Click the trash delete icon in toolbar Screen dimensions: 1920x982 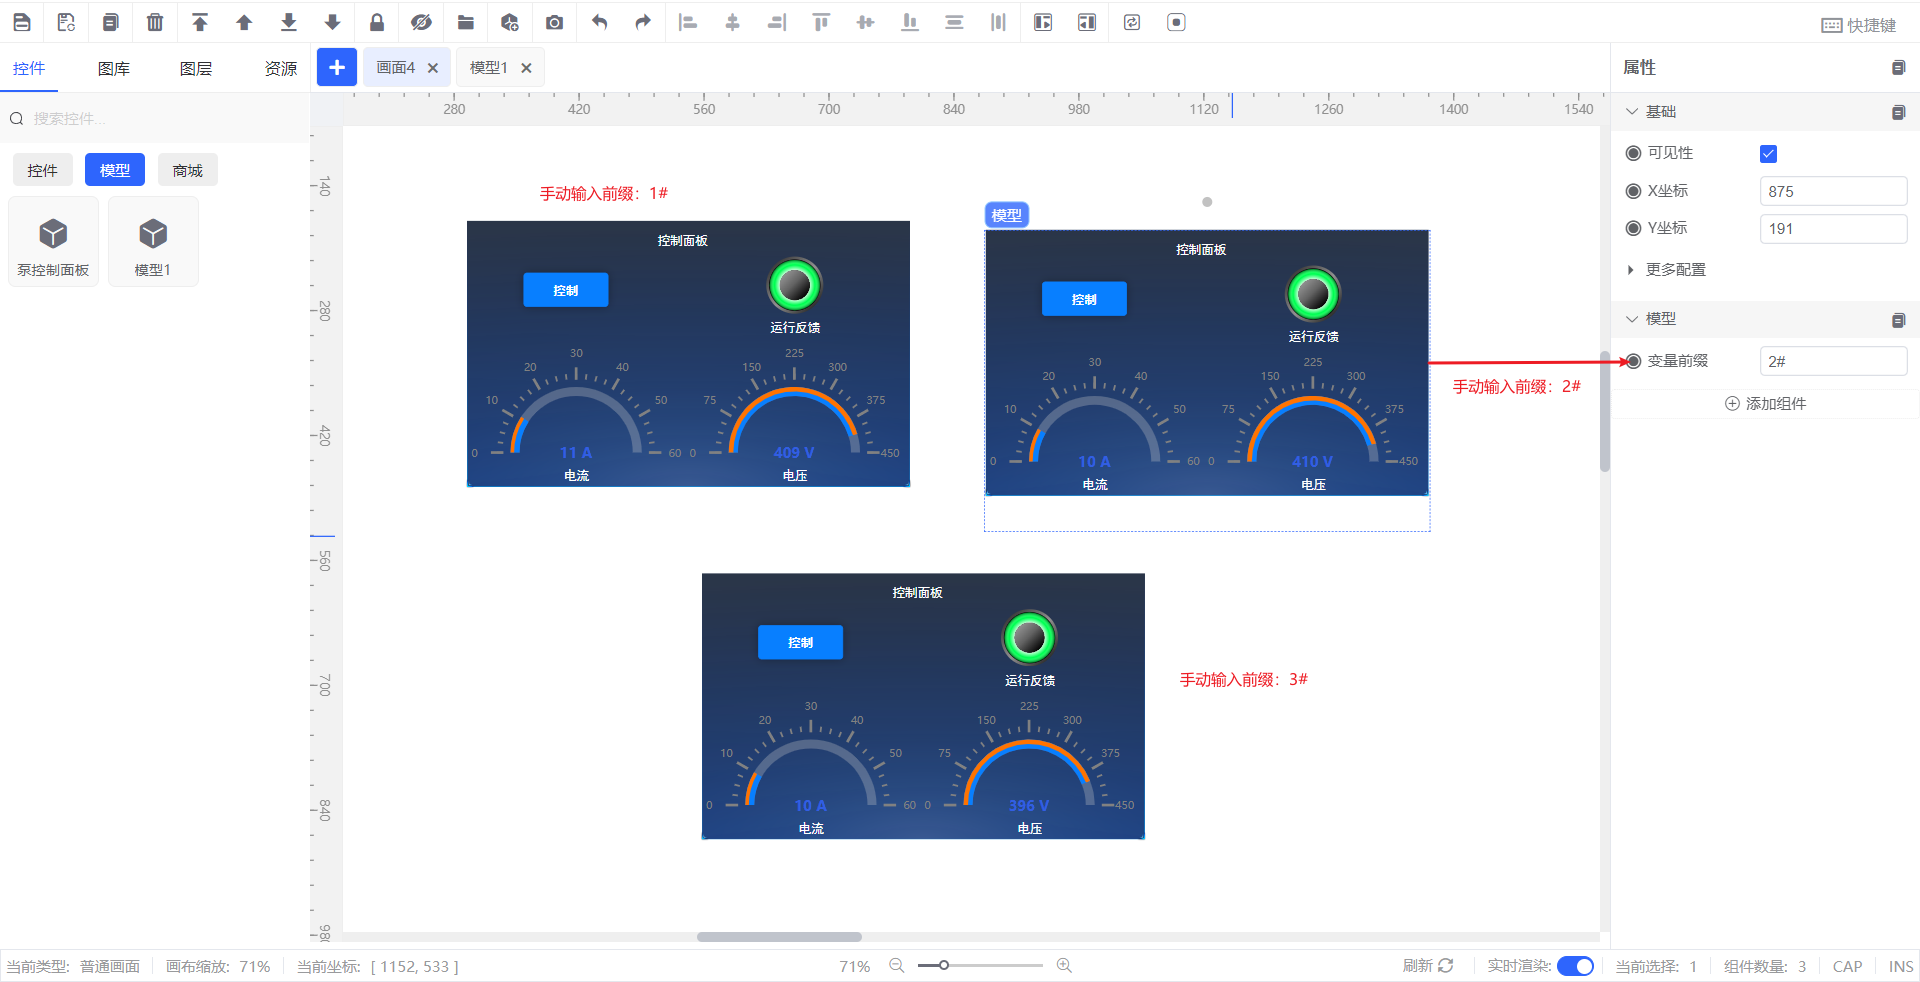click(155, 22)
